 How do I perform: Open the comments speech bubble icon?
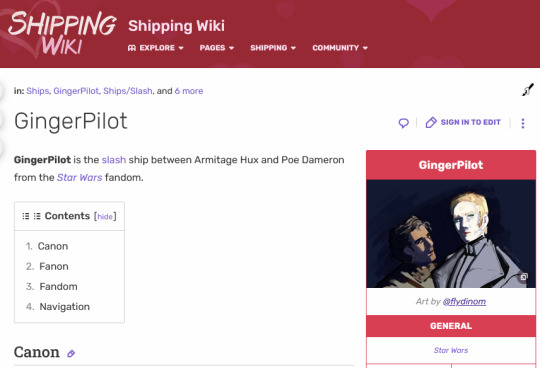[x=404, y=123]
